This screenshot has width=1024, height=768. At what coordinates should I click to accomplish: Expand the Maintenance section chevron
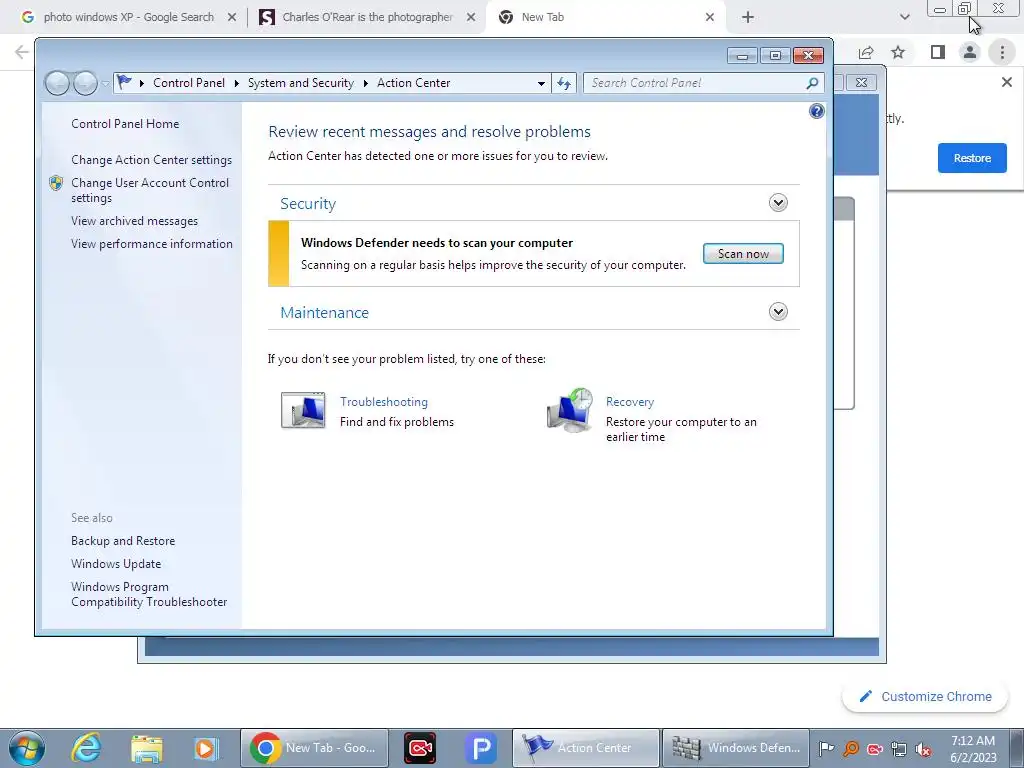tap(778, 312)
